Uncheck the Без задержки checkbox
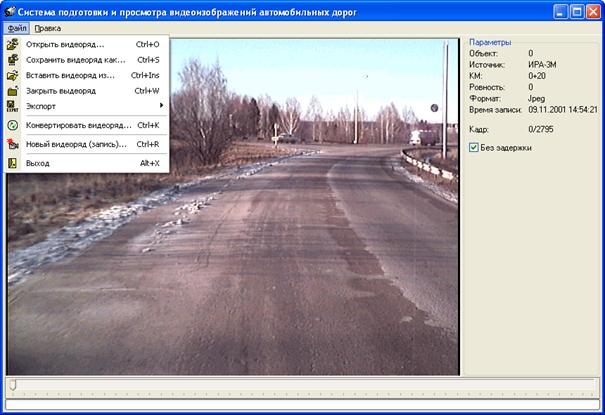Screen dimensions: 605x415 [474, 148]
